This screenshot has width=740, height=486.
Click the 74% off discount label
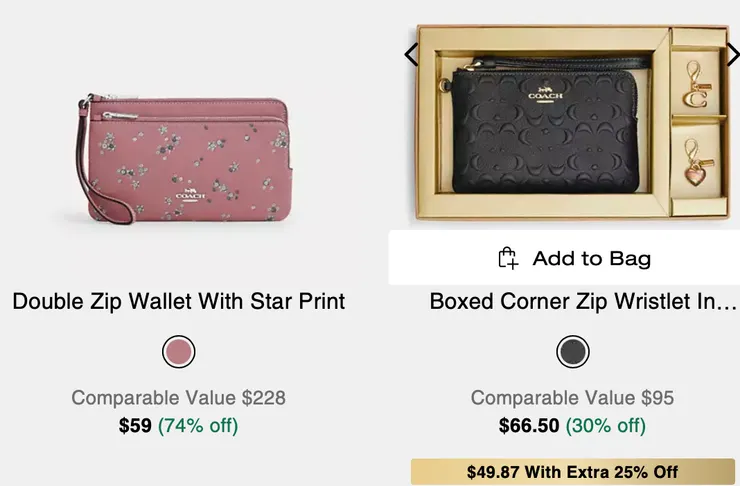198,426
